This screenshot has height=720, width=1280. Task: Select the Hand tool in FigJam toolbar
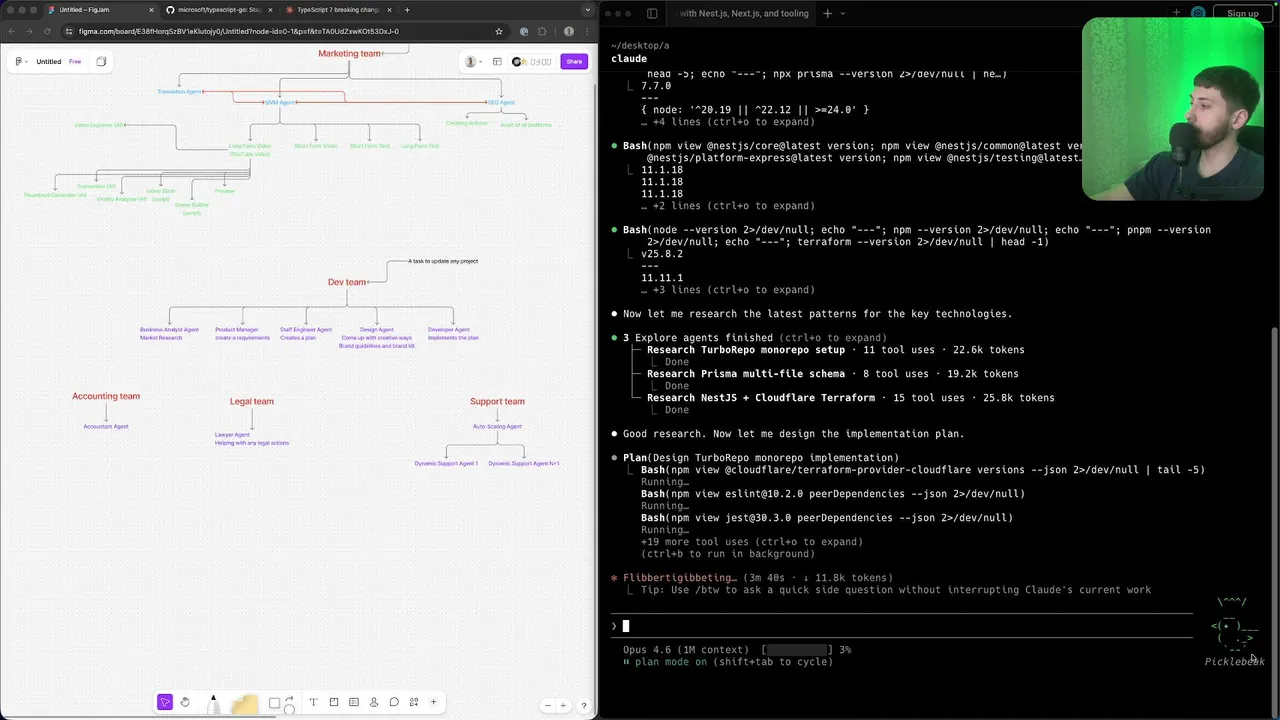click(x=185, y=702)
